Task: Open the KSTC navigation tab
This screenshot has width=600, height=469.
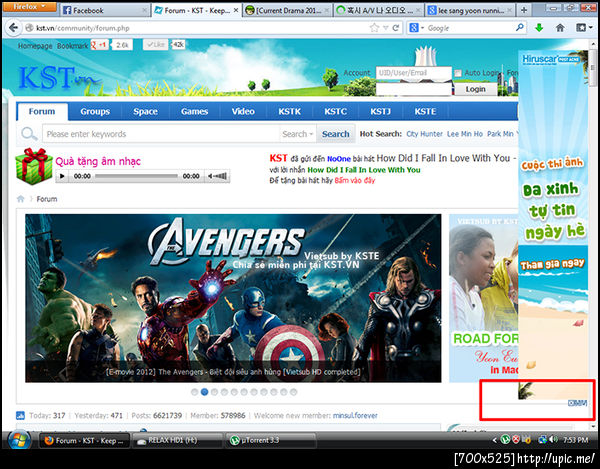Action: [336, 111]
